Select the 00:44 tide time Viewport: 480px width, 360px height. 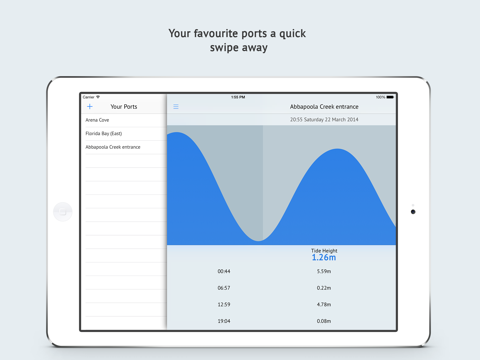click(224, 271)
